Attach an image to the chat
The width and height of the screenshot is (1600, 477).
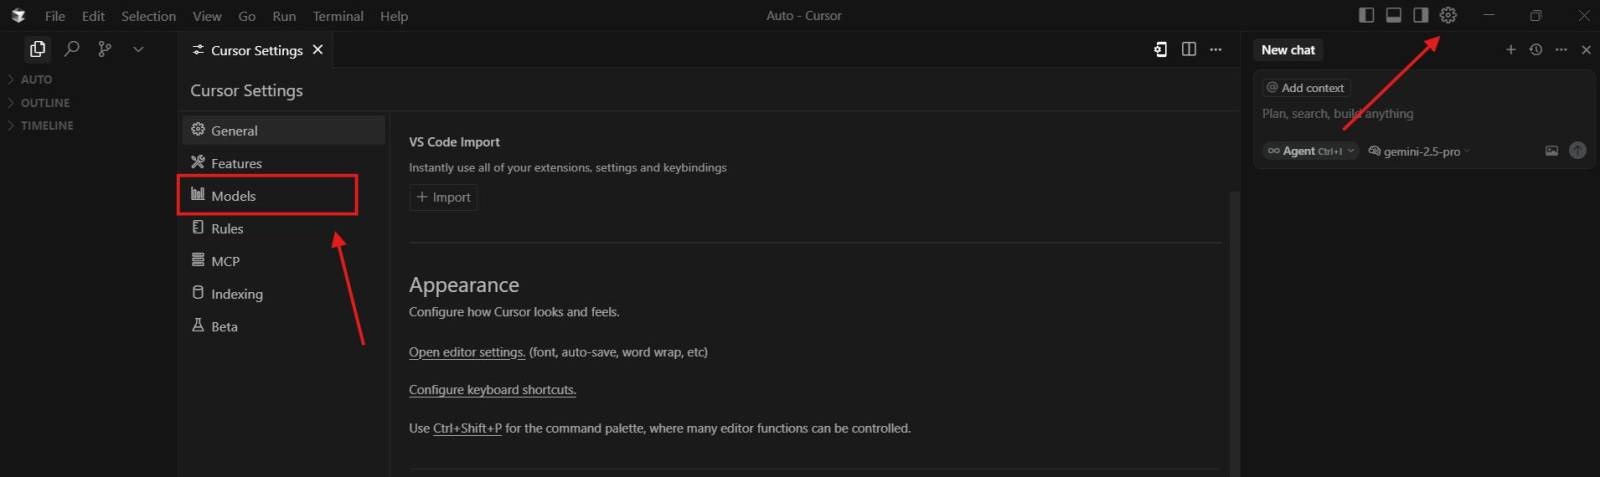[1552, 151]
